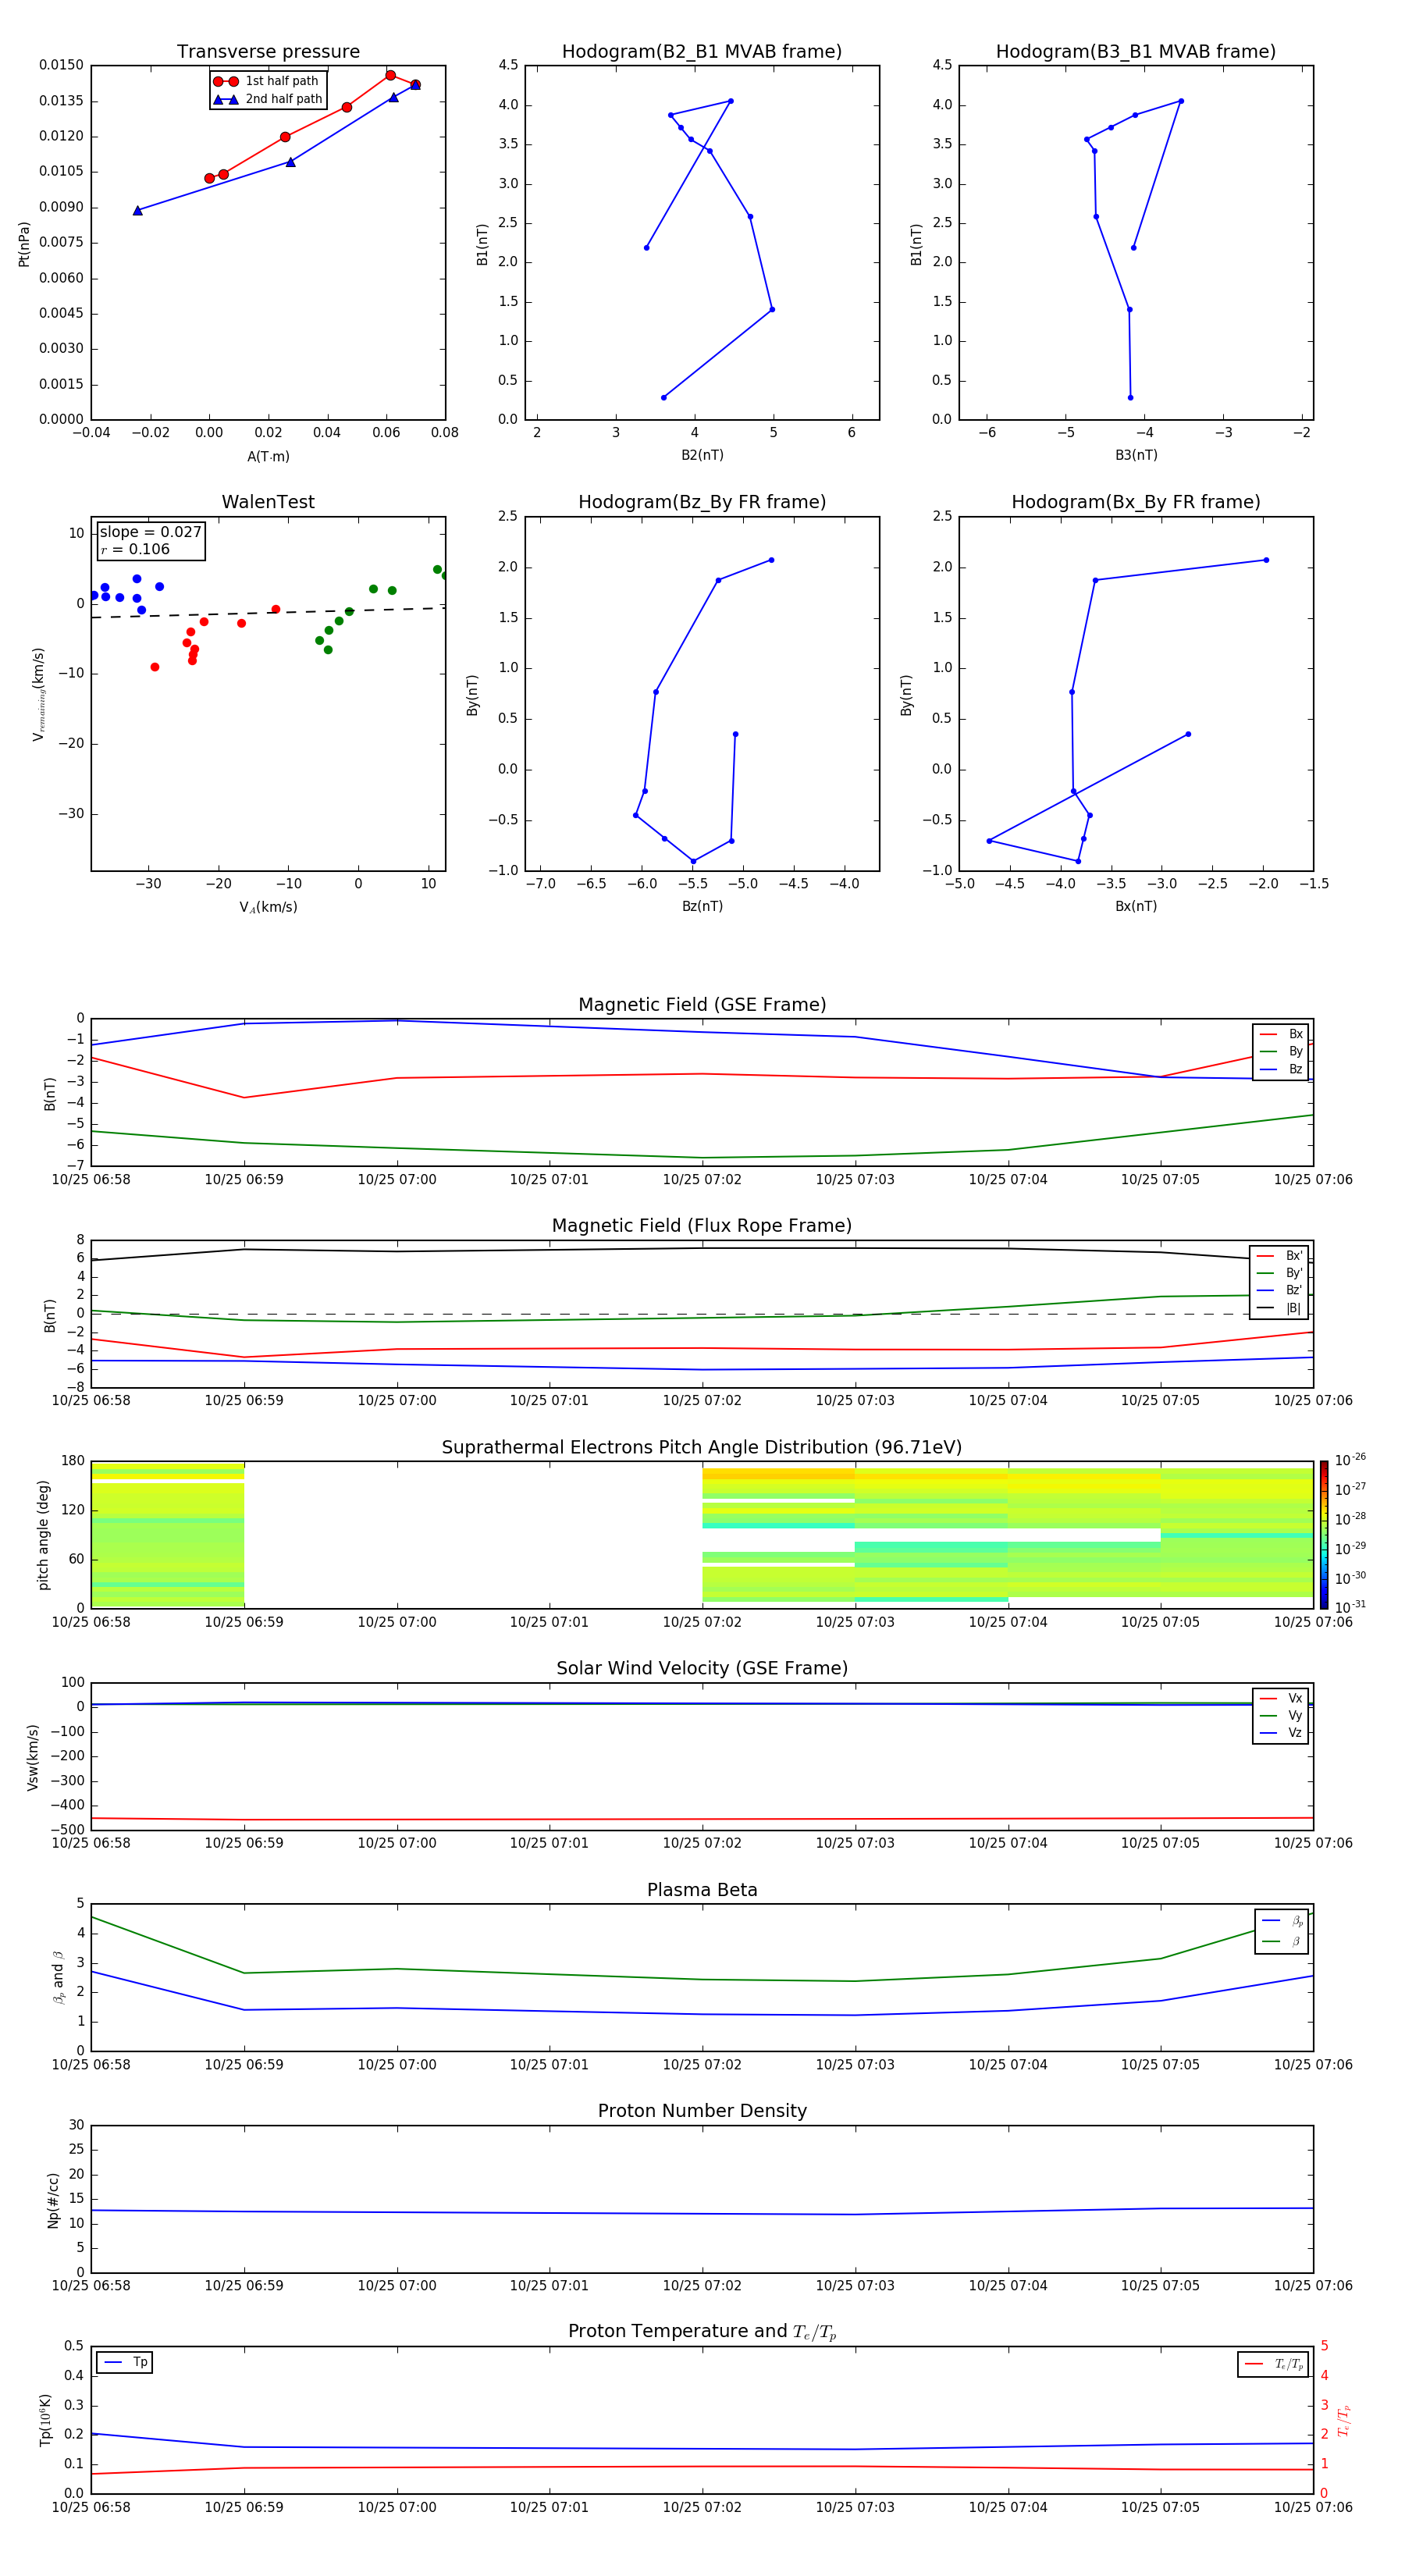Image resolution: width=1405 pixels, height=2576 pixels.
Task: Click the 'Hodogram(Bz_By FR frame)' title
Action: point(702,502)
